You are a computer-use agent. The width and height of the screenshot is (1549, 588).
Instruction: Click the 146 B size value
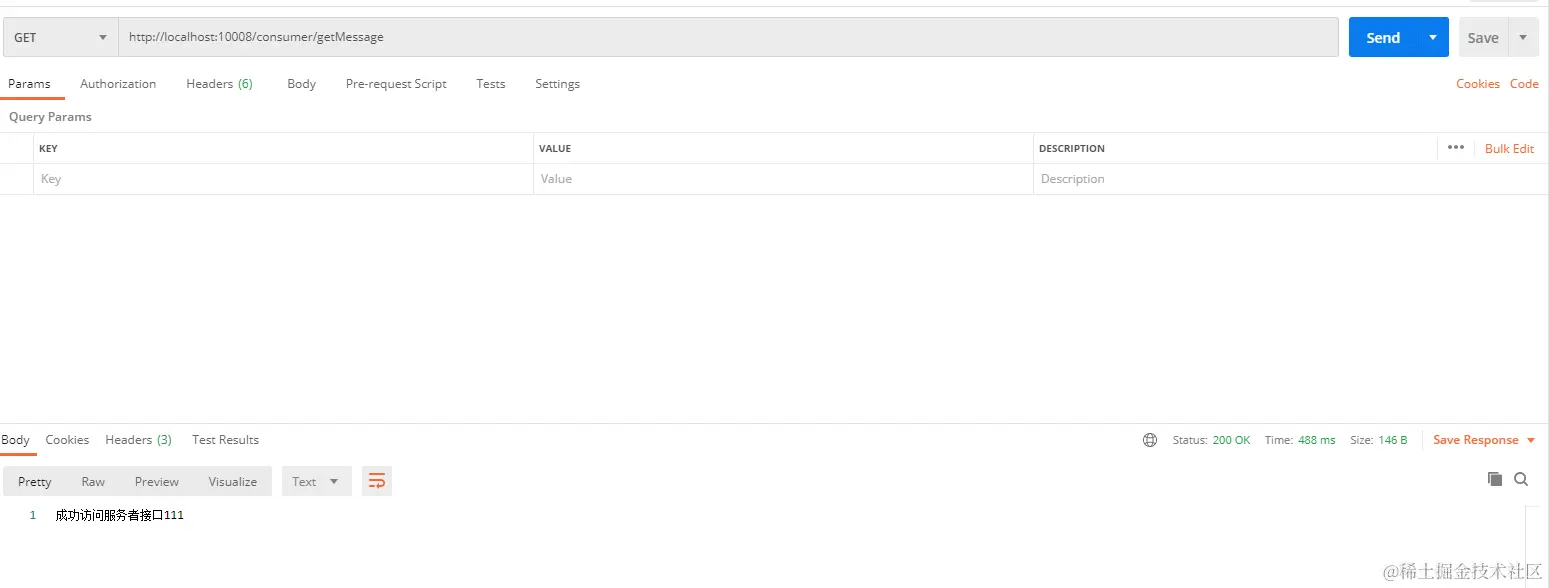[x=1392, y=440]
